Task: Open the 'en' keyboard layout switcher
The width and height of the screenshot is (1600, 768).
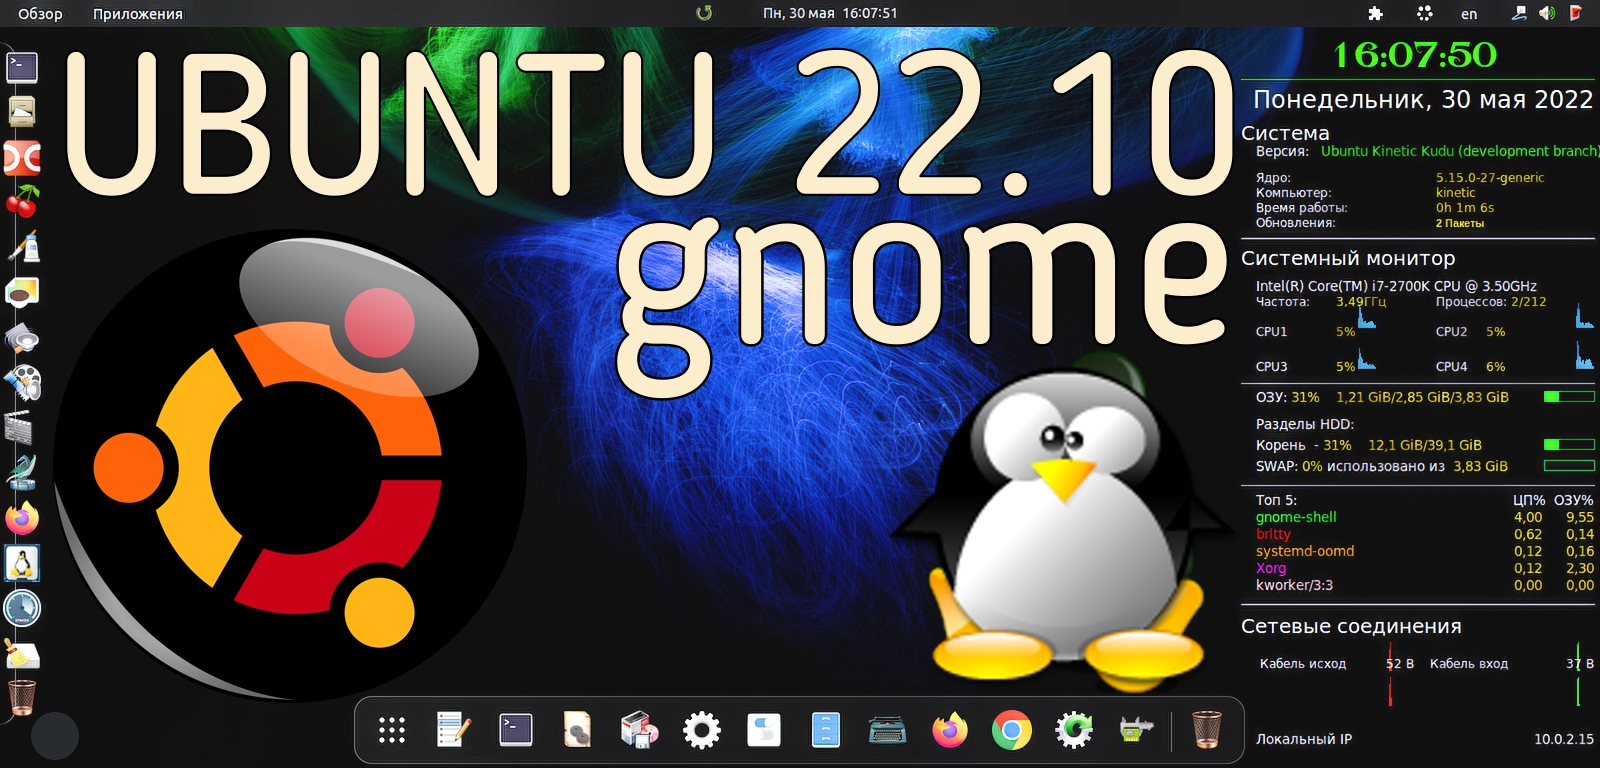Action: pos(1469,14)
